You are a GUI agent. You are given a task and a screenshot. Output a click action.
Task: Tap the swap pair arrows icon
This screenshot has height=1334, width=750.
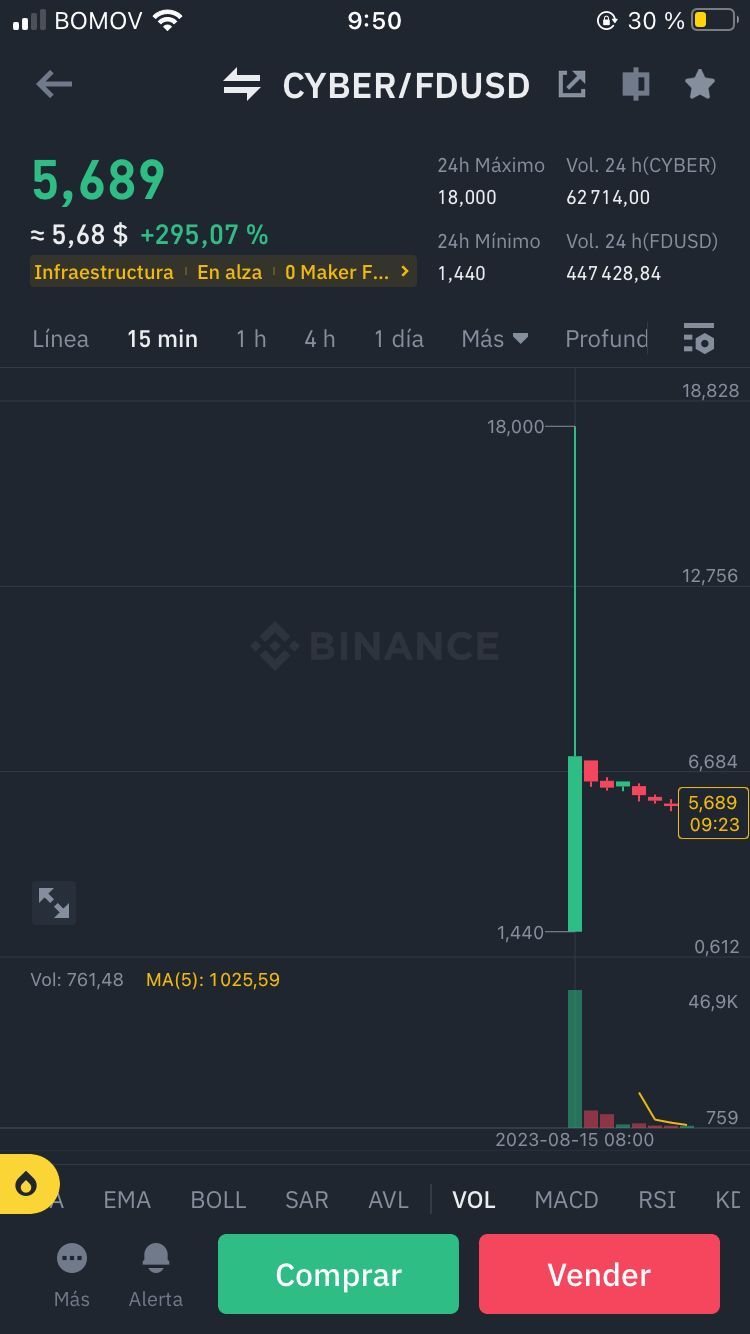(x=241, y=85)
